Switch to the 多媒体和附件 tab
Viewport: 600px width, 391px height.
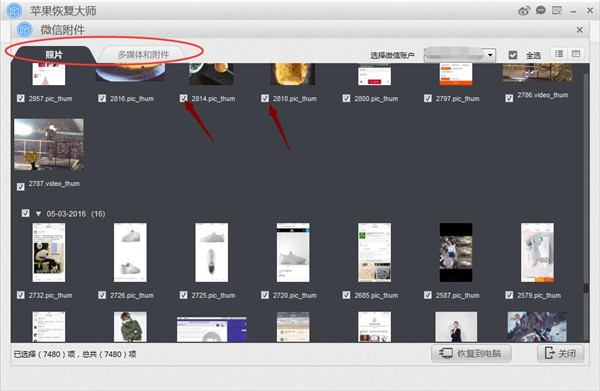[x=143, y=55]
